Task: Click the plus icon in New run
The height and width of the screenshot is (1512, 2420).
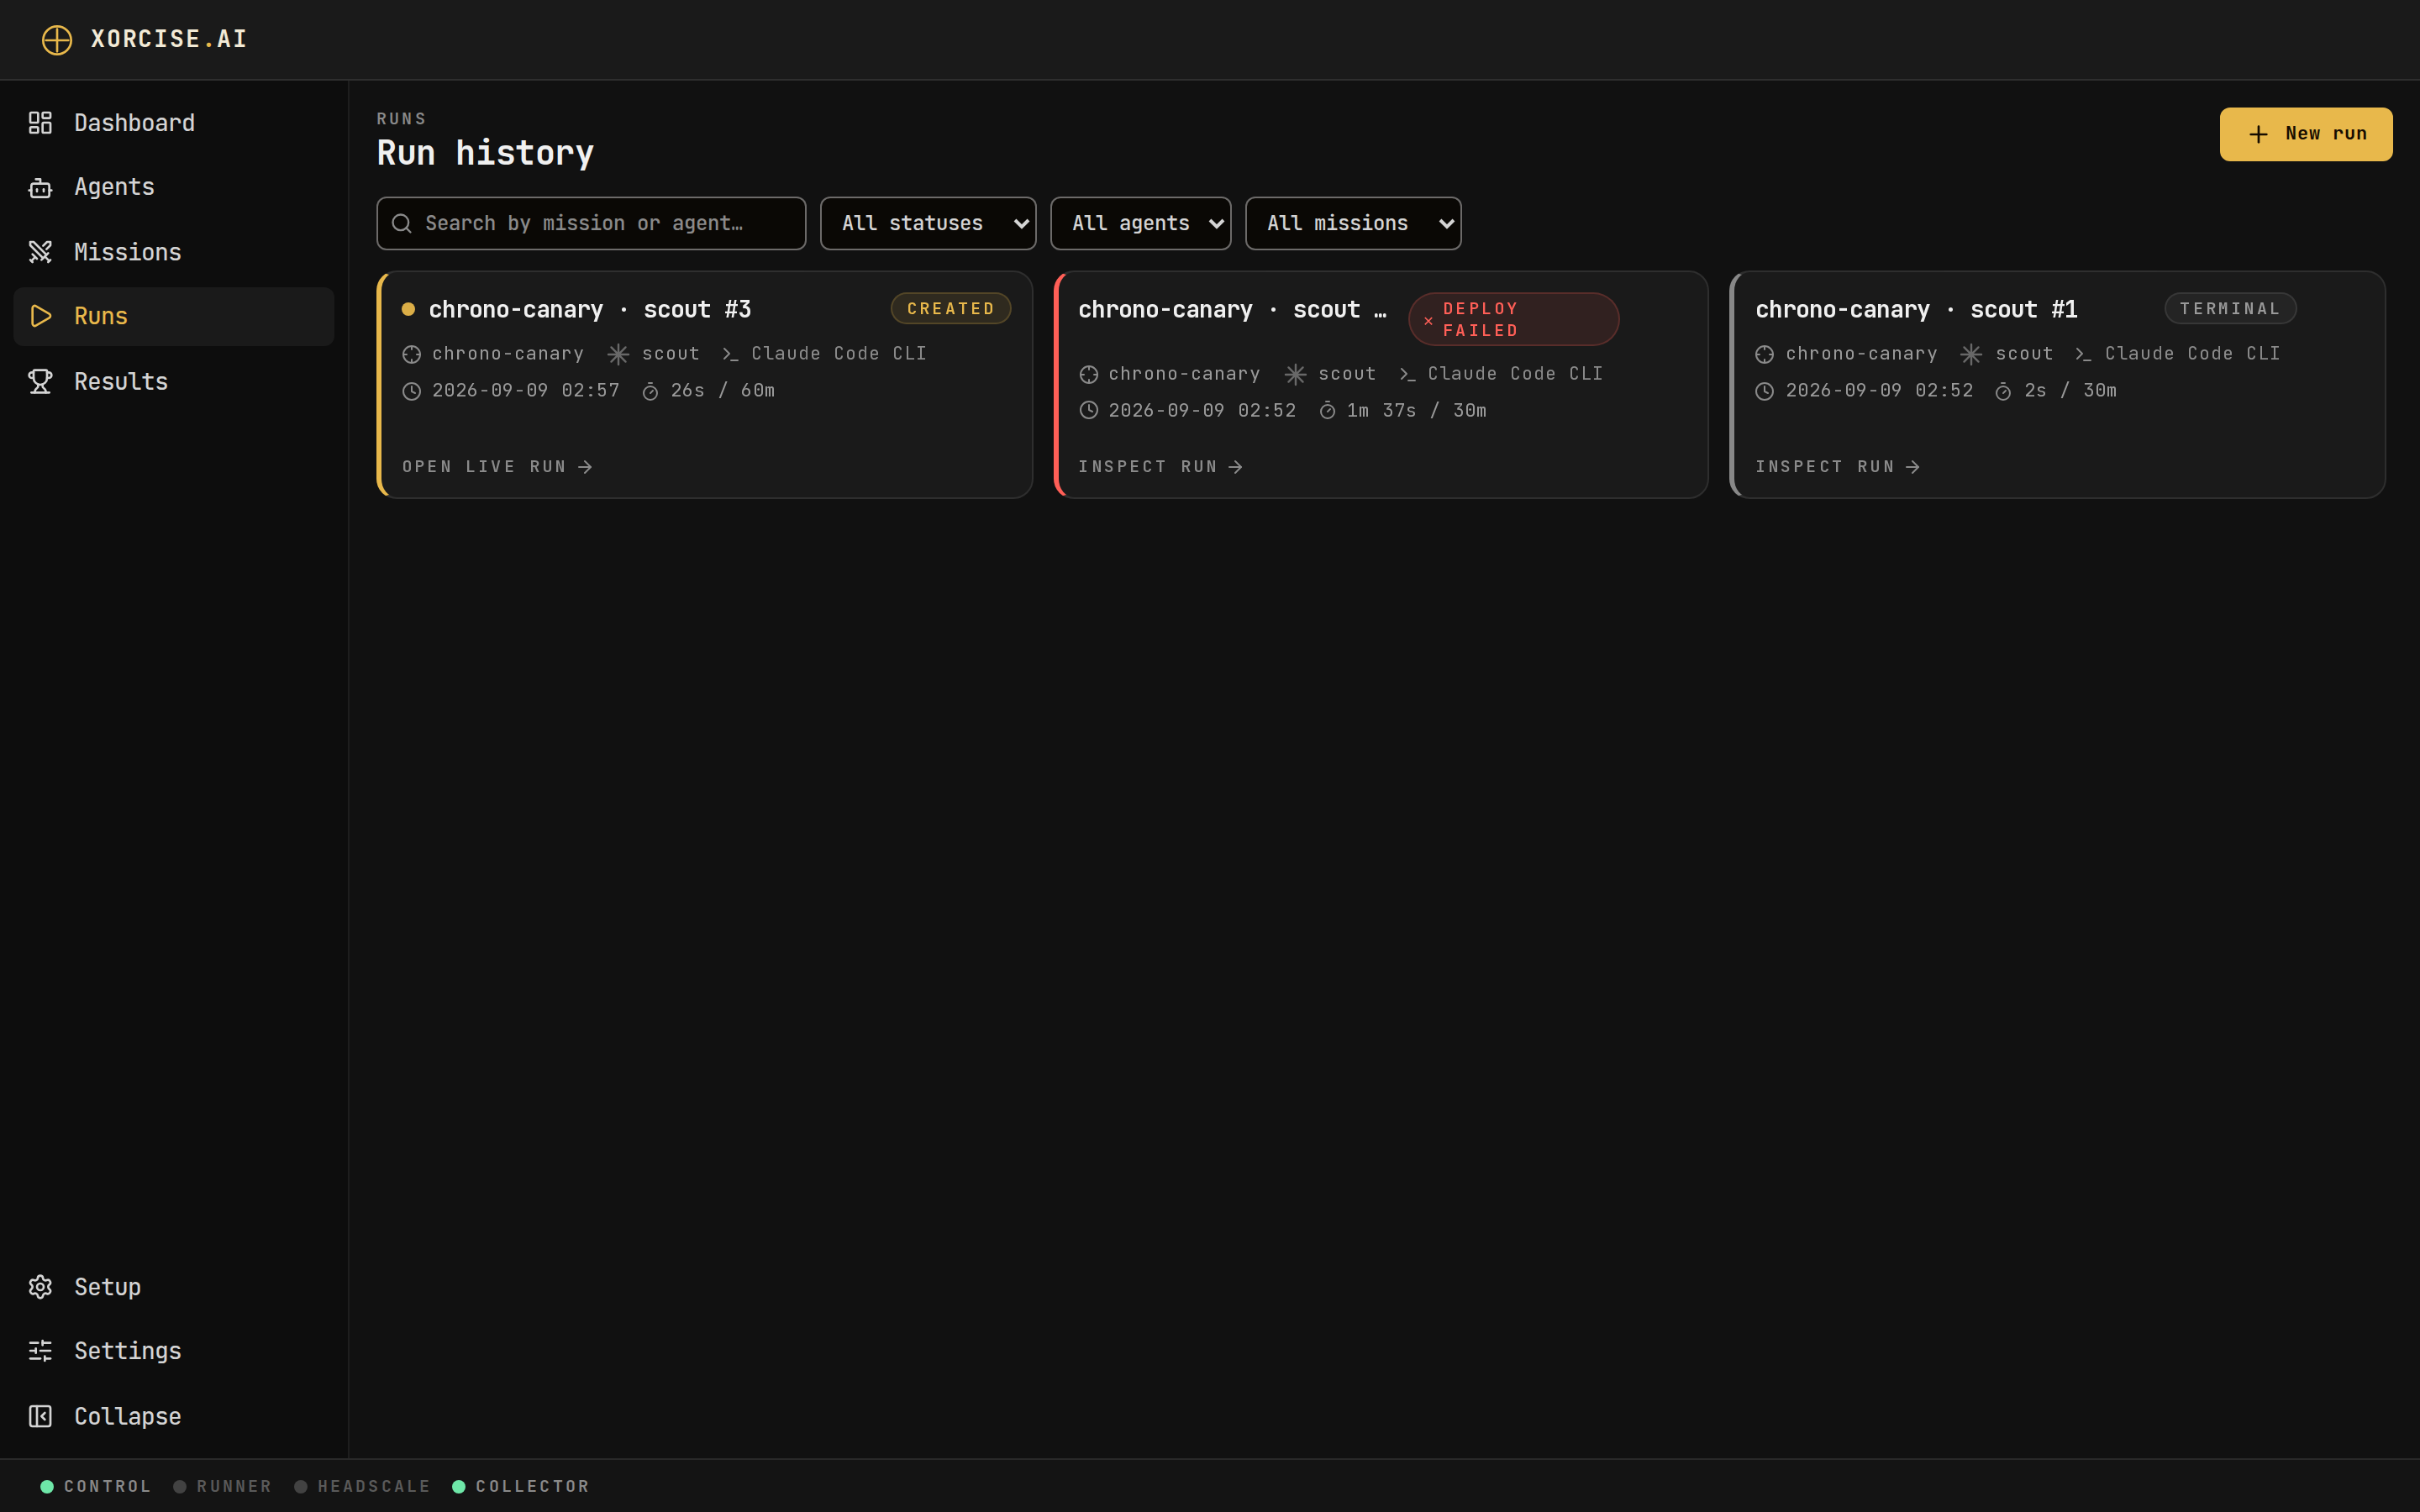Action: pyautogui.click(x=2258, y=134)
